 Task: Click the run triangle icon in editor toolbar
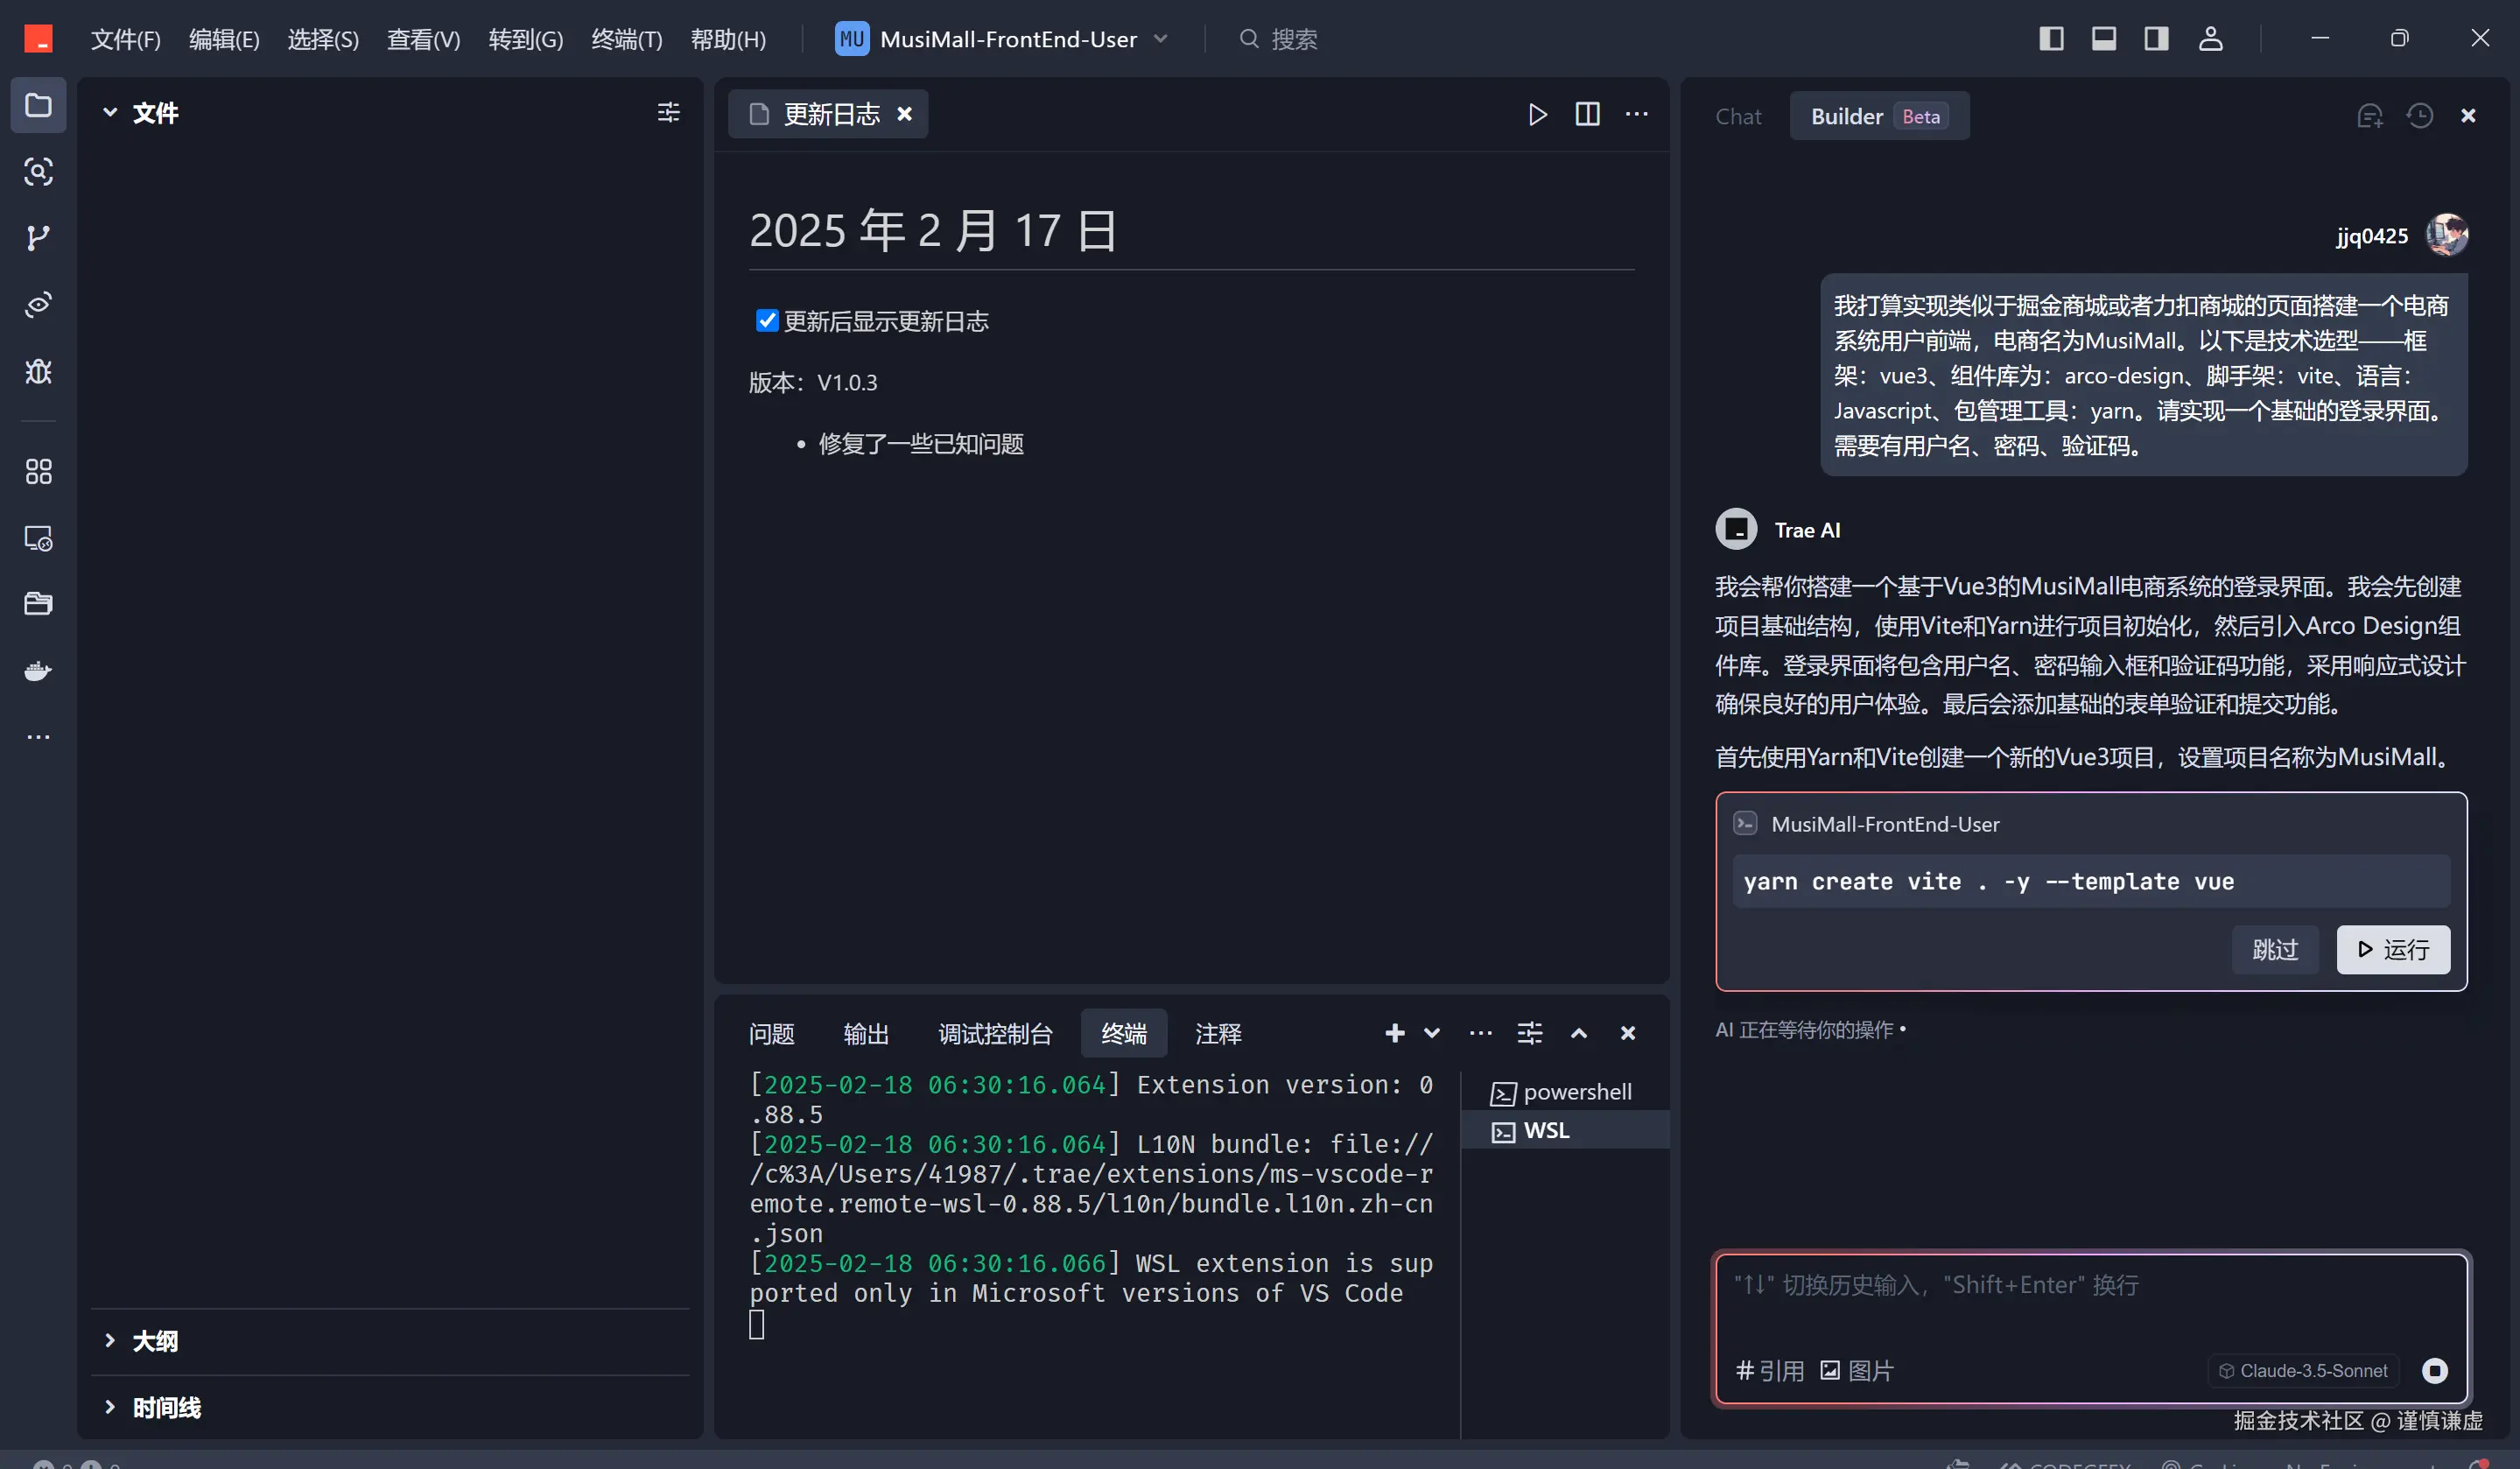click(x=1537, y=114)
